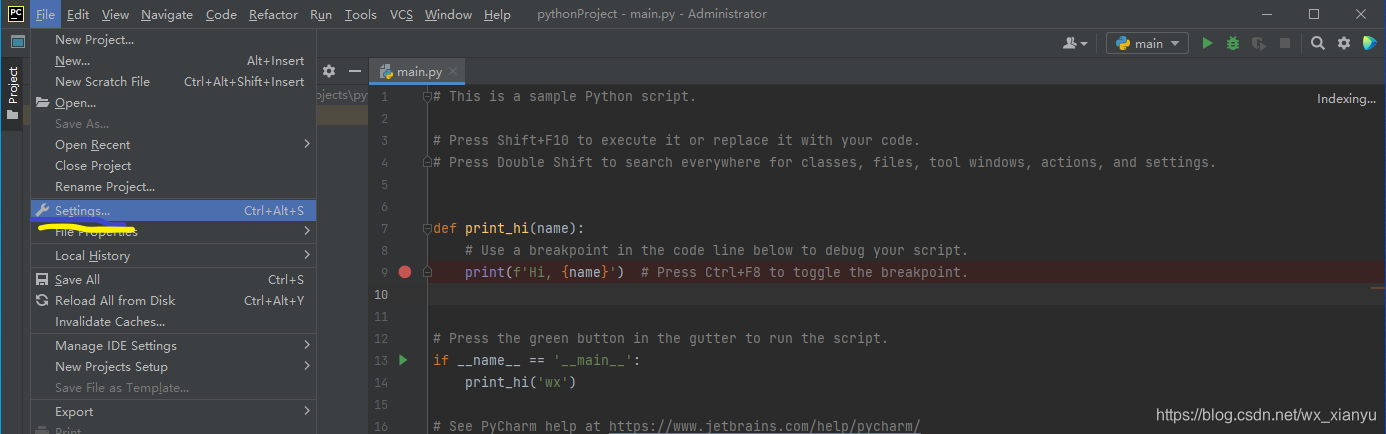
Task: Open the Code menu
Action: pos(221,14)
